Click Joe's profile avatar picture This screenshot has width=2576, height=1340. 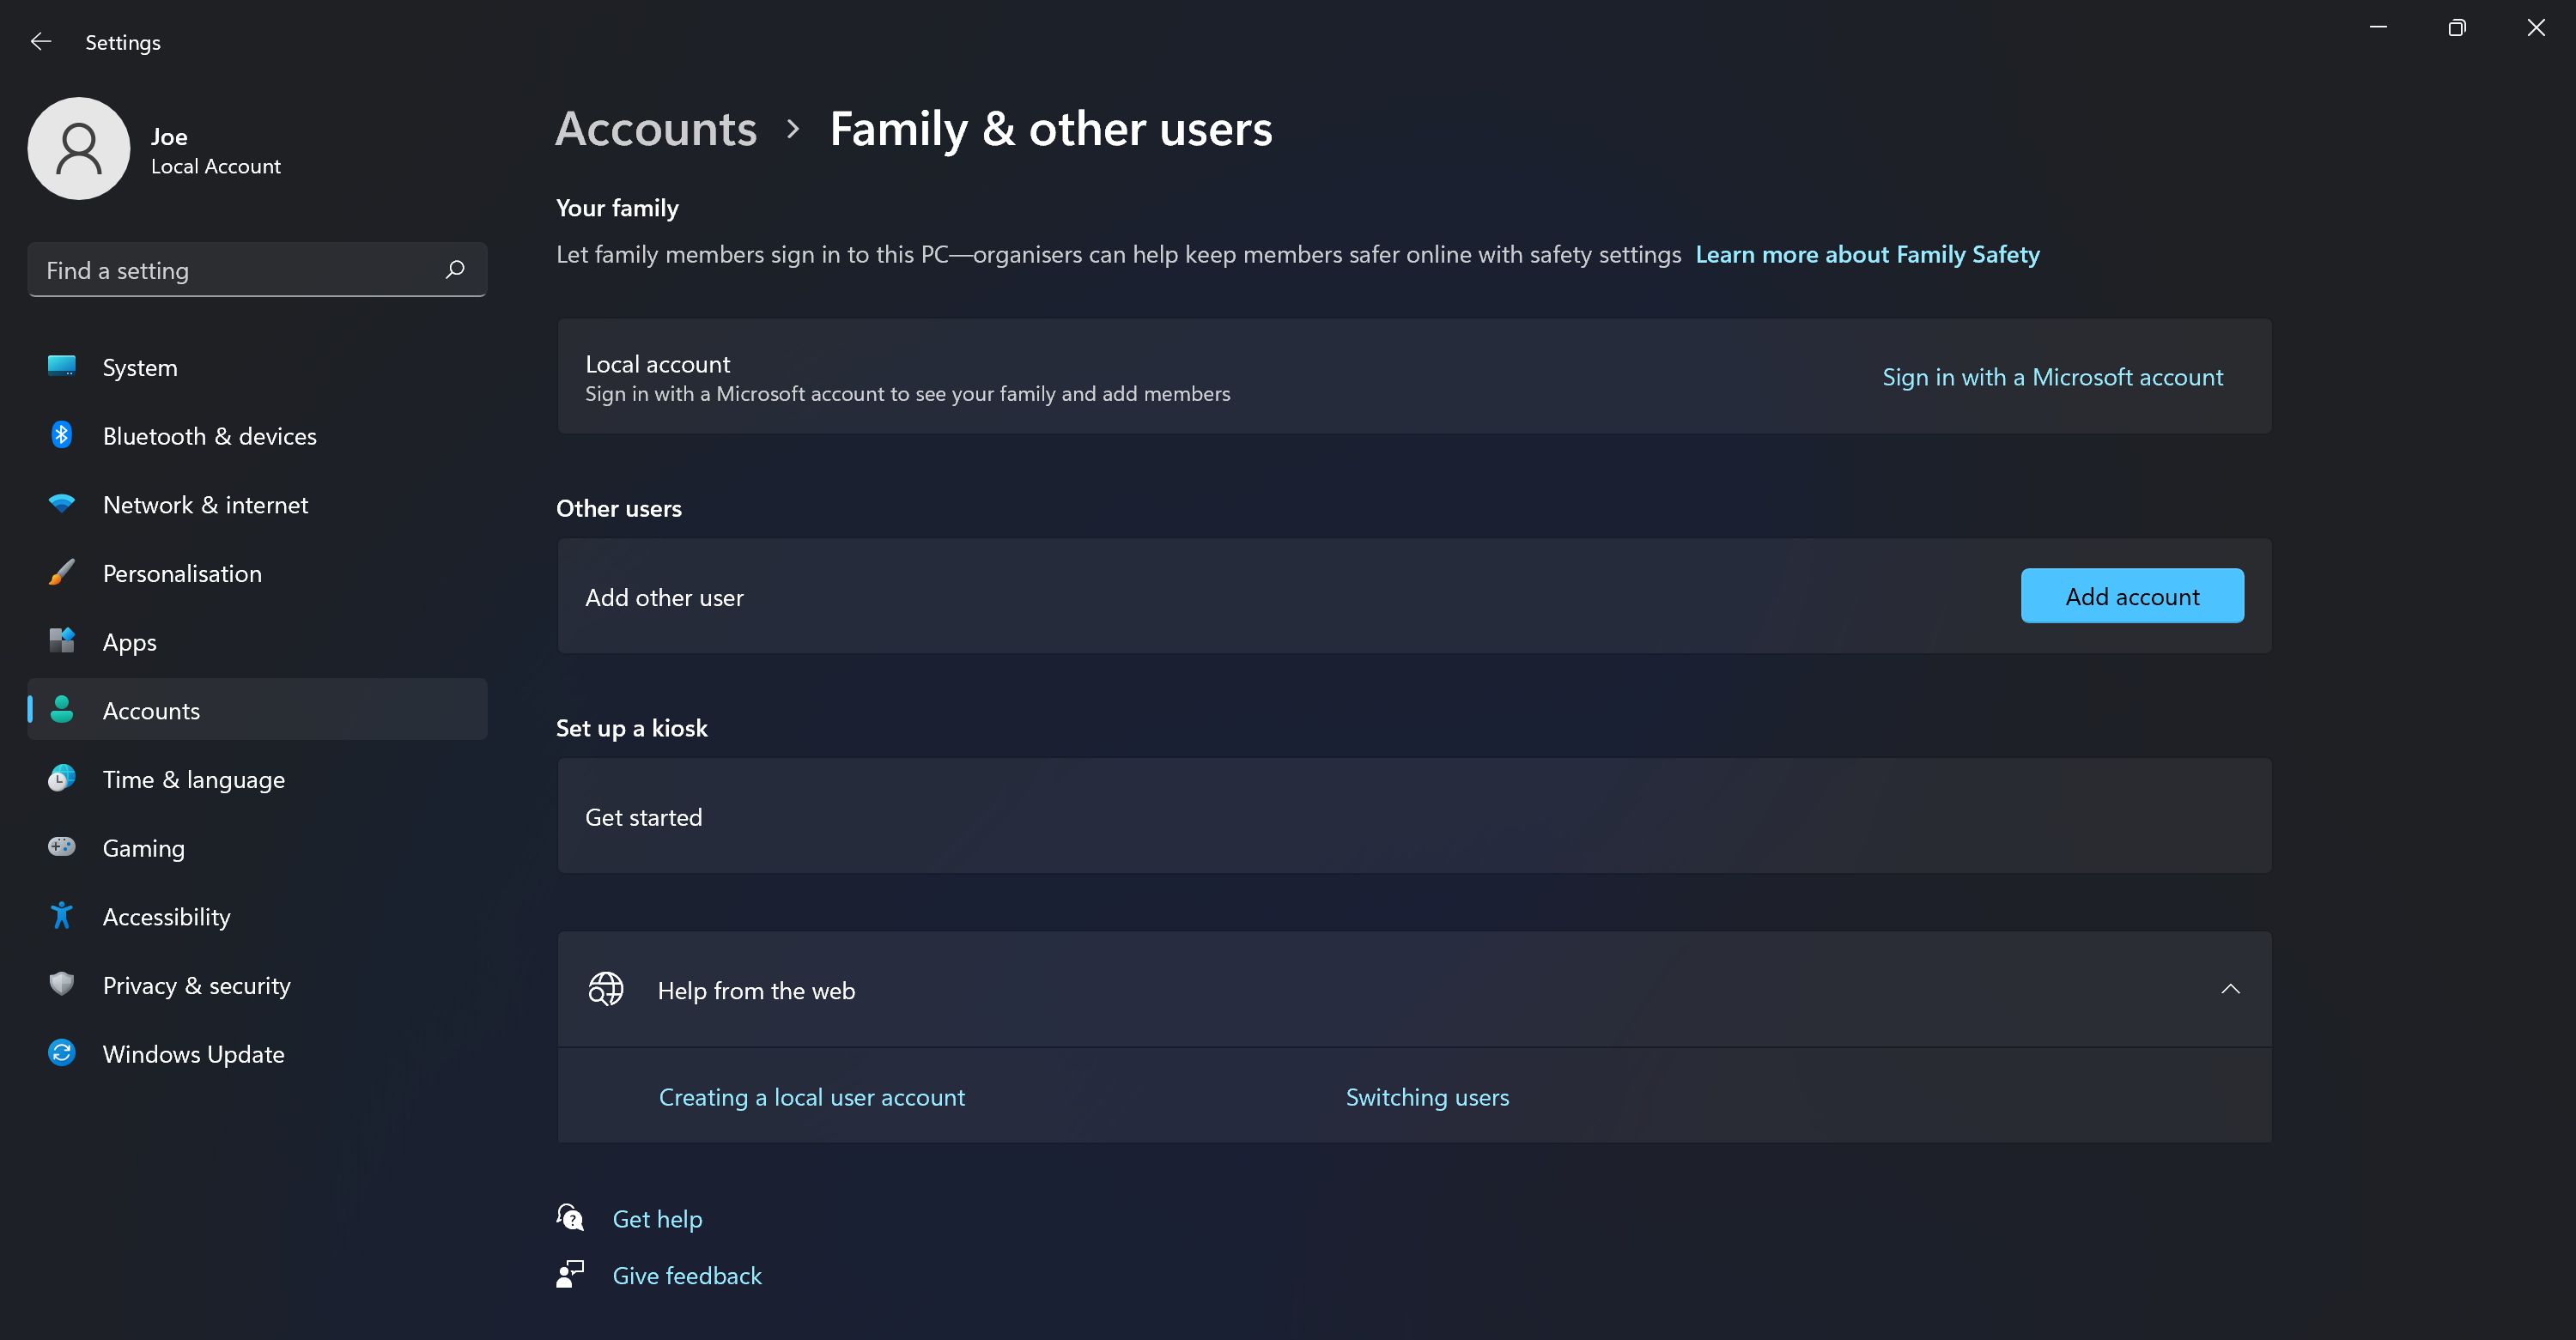79,148
